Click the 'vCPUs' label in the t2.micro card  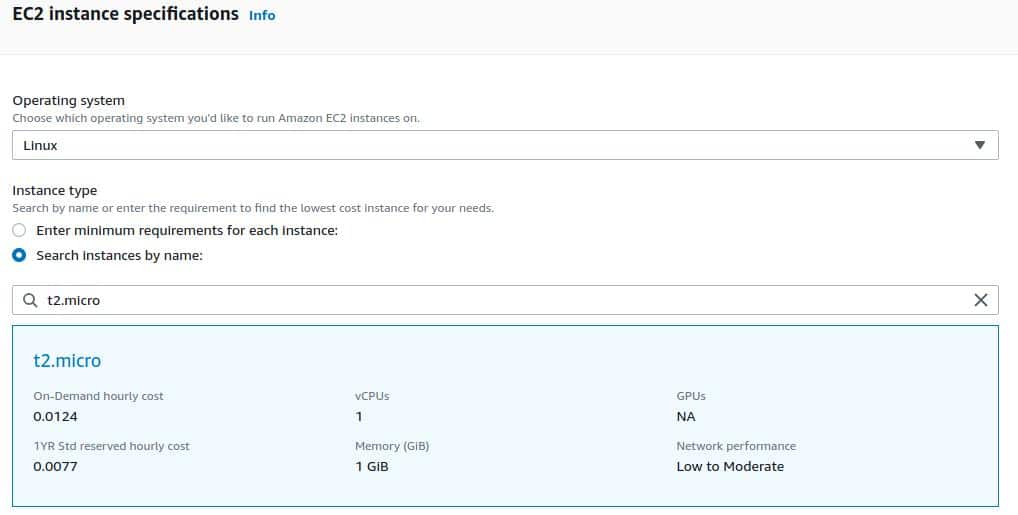click(372, 396)
